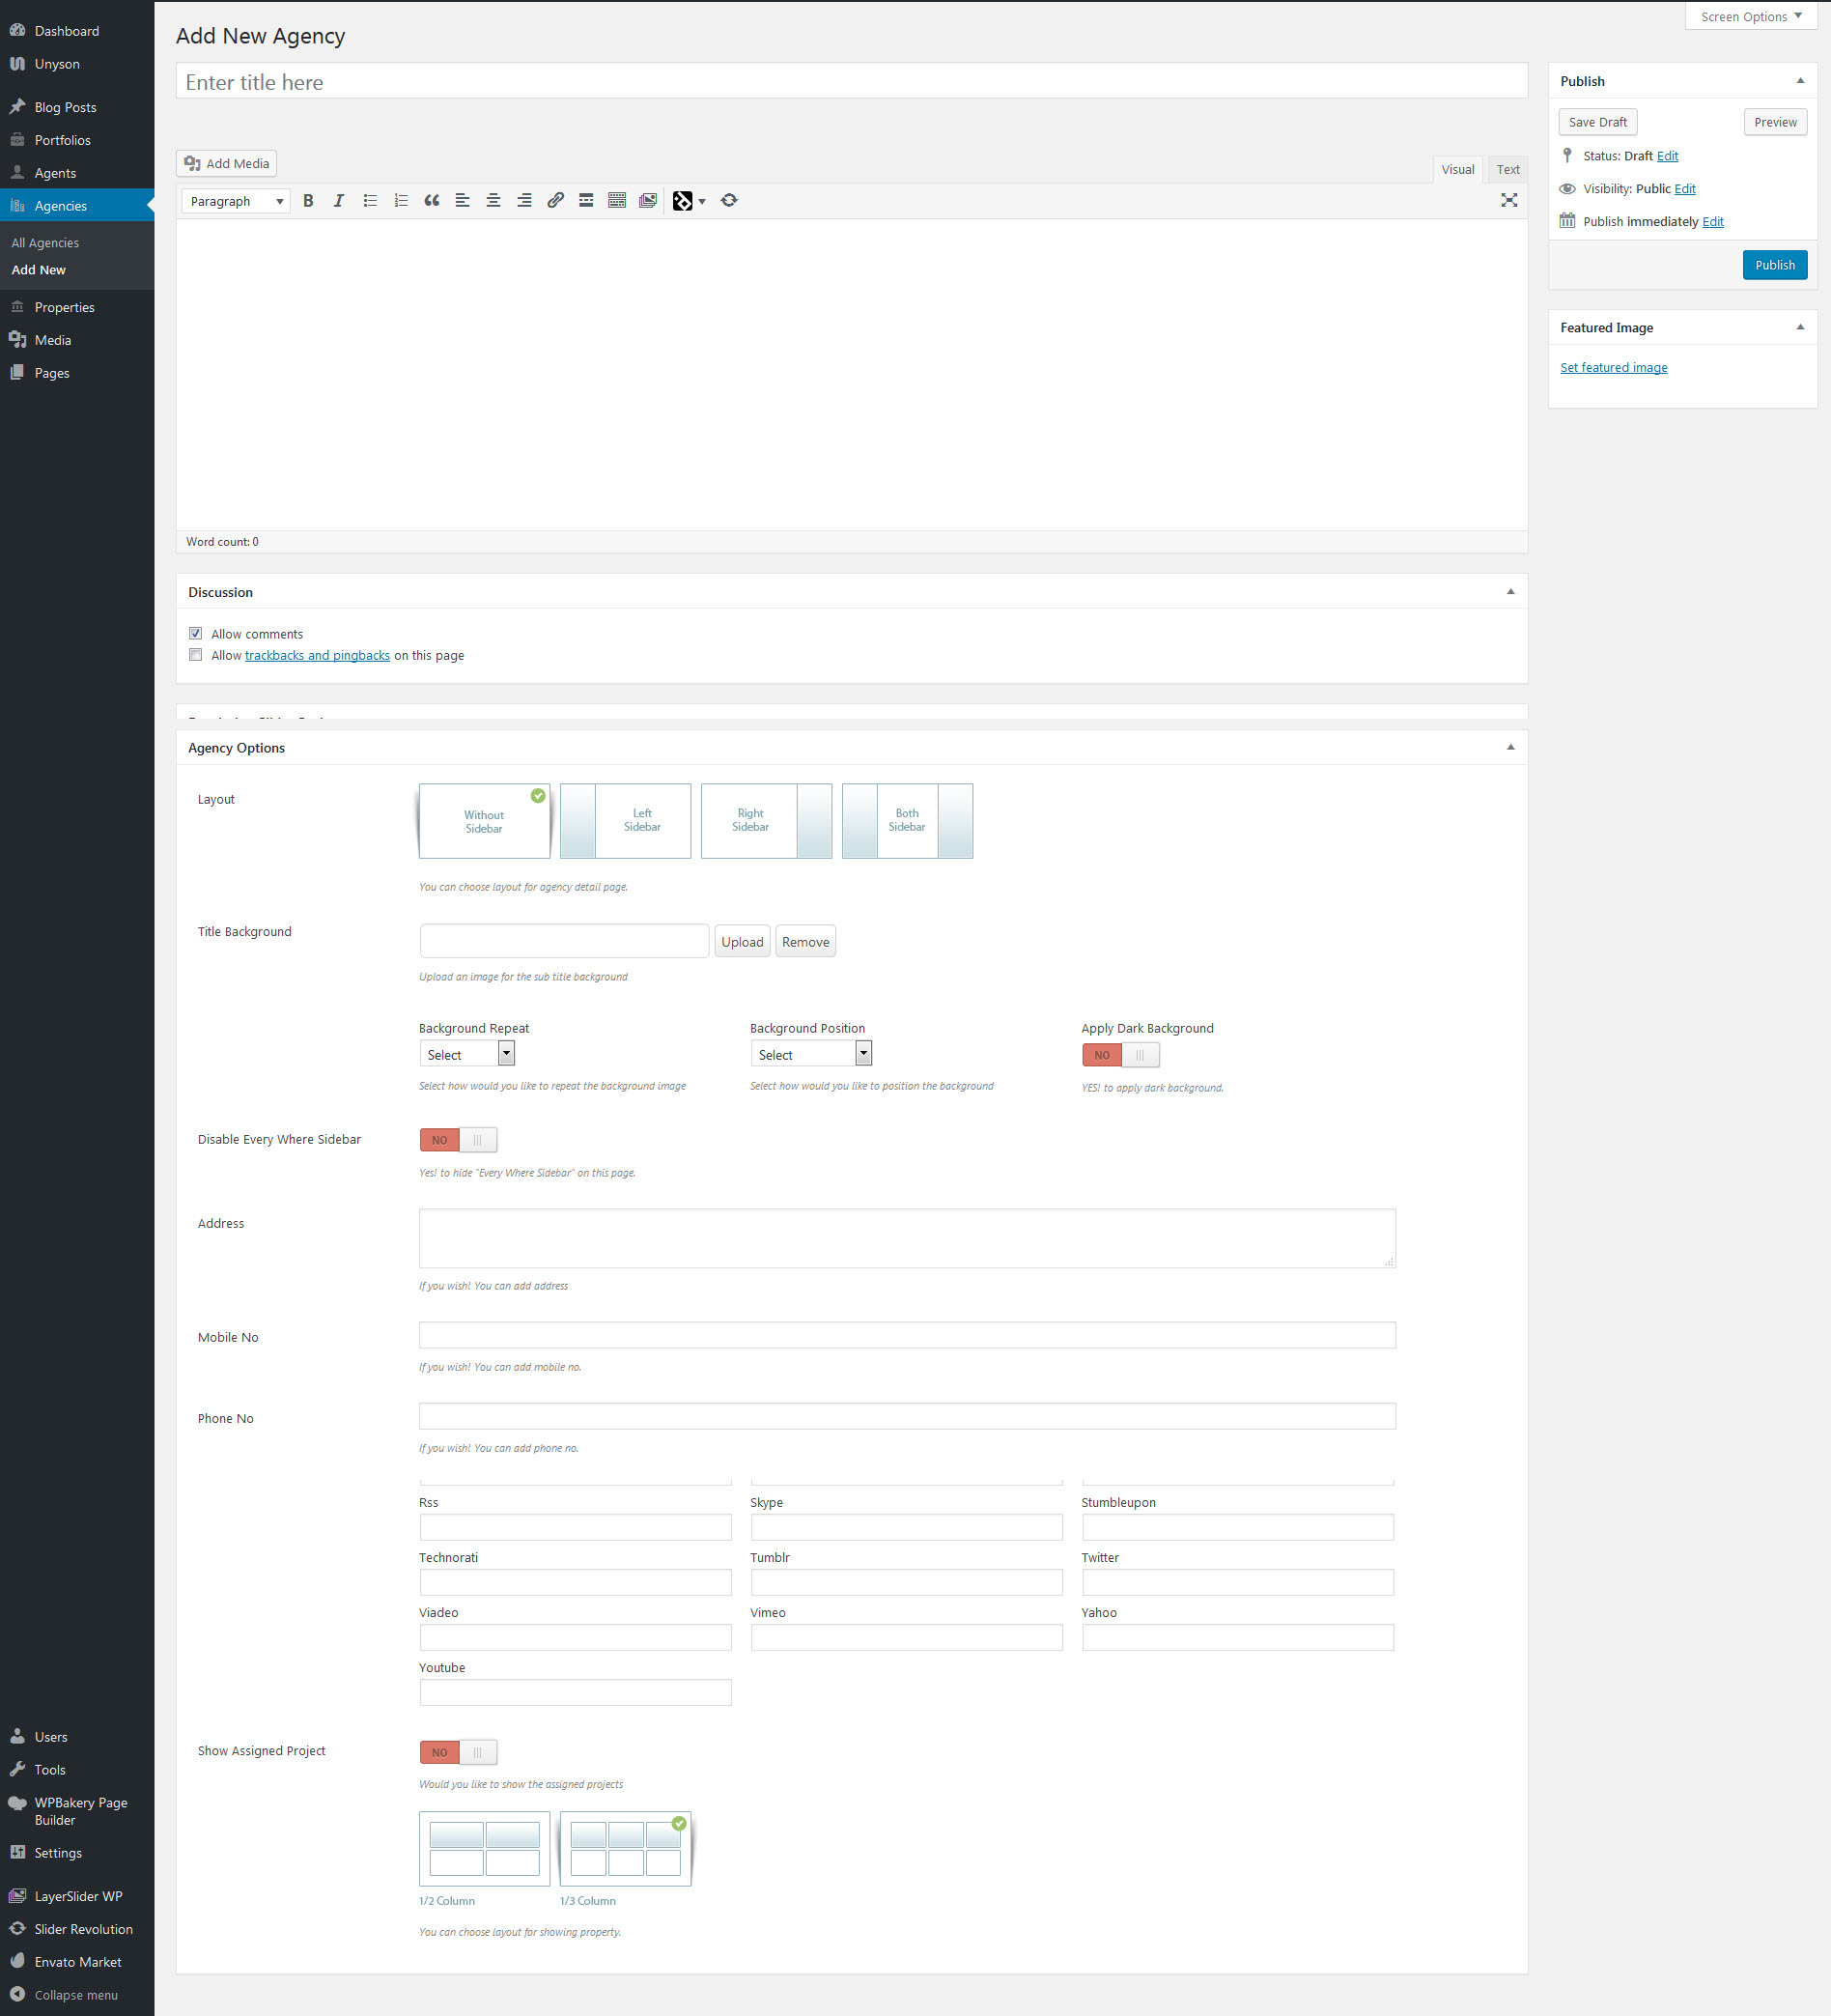The height and width of the screenshot is (2016, 1831).
Task: Toggle the Apply Dark Background switch
Action: pos(1120,1055)
